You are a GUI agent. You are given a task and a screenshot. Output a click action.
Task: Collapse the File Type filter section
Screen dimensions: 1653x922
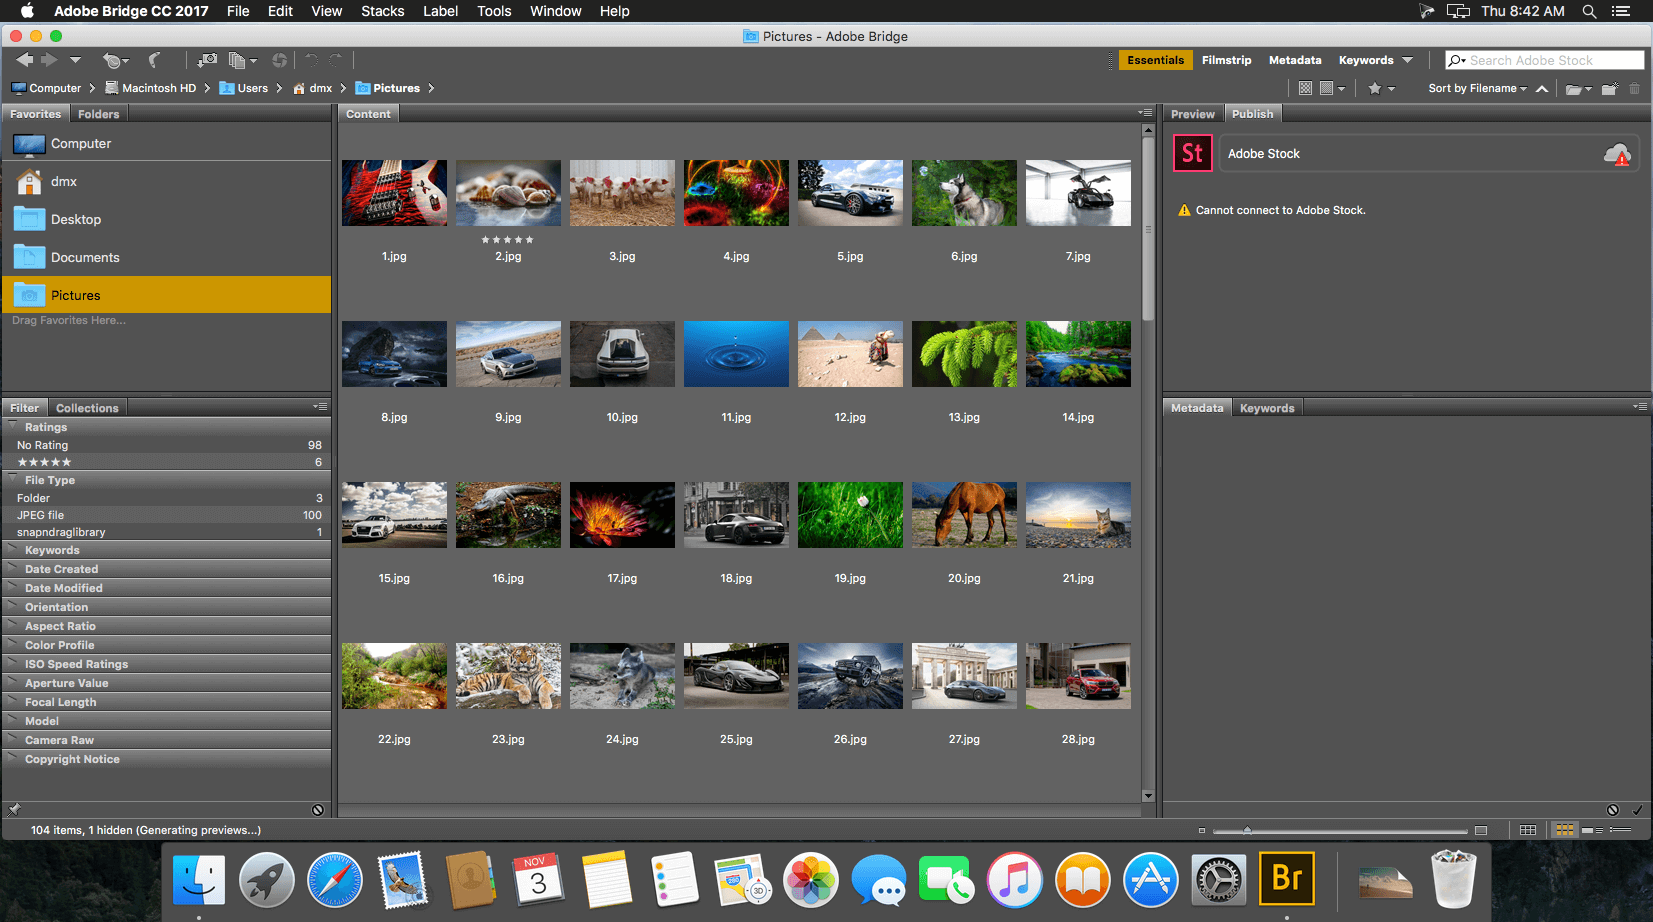(49, 480)
